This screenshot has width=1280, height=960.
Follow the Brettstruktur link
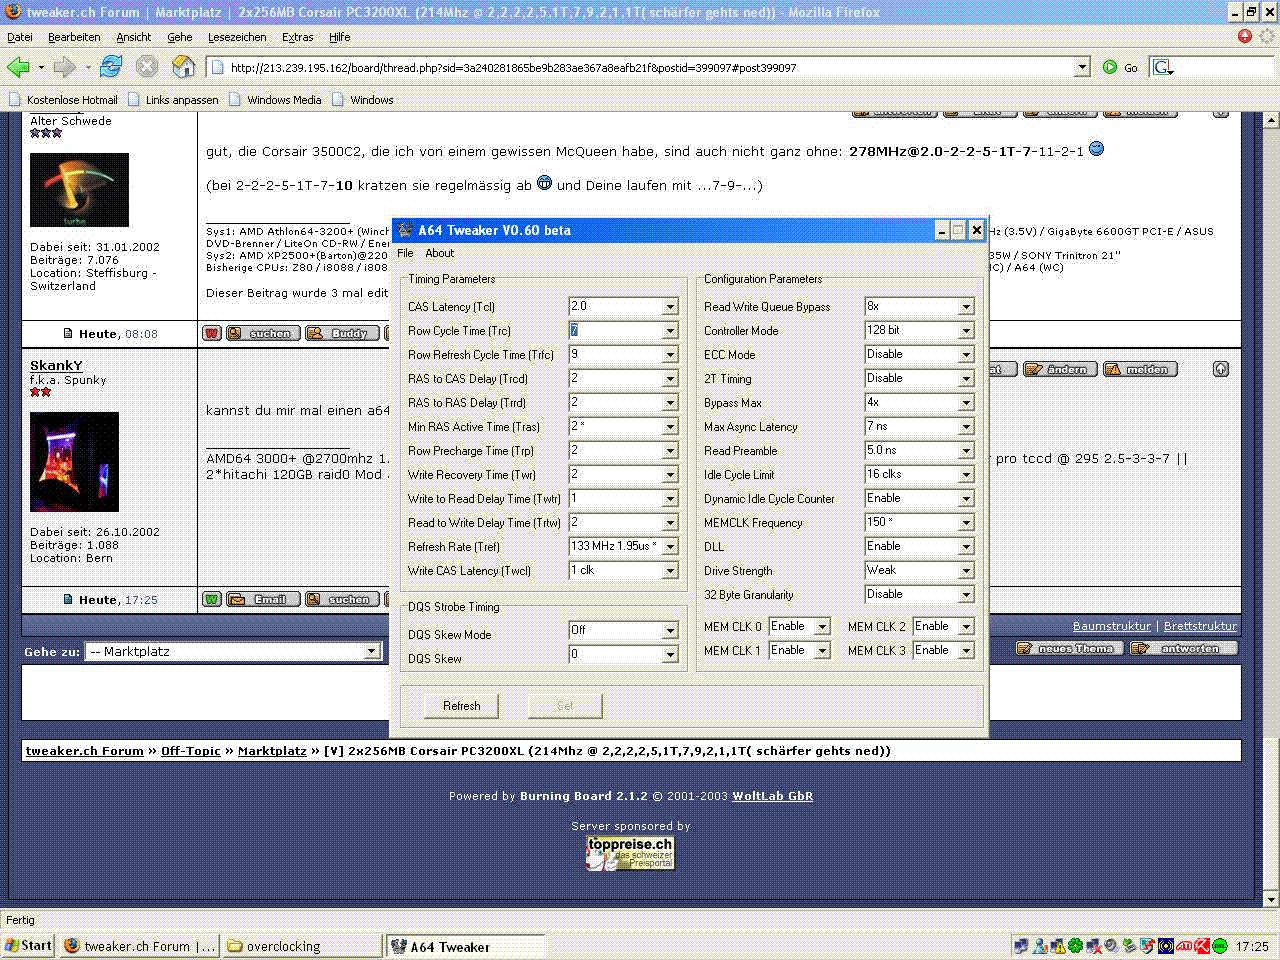[1200, 626]
